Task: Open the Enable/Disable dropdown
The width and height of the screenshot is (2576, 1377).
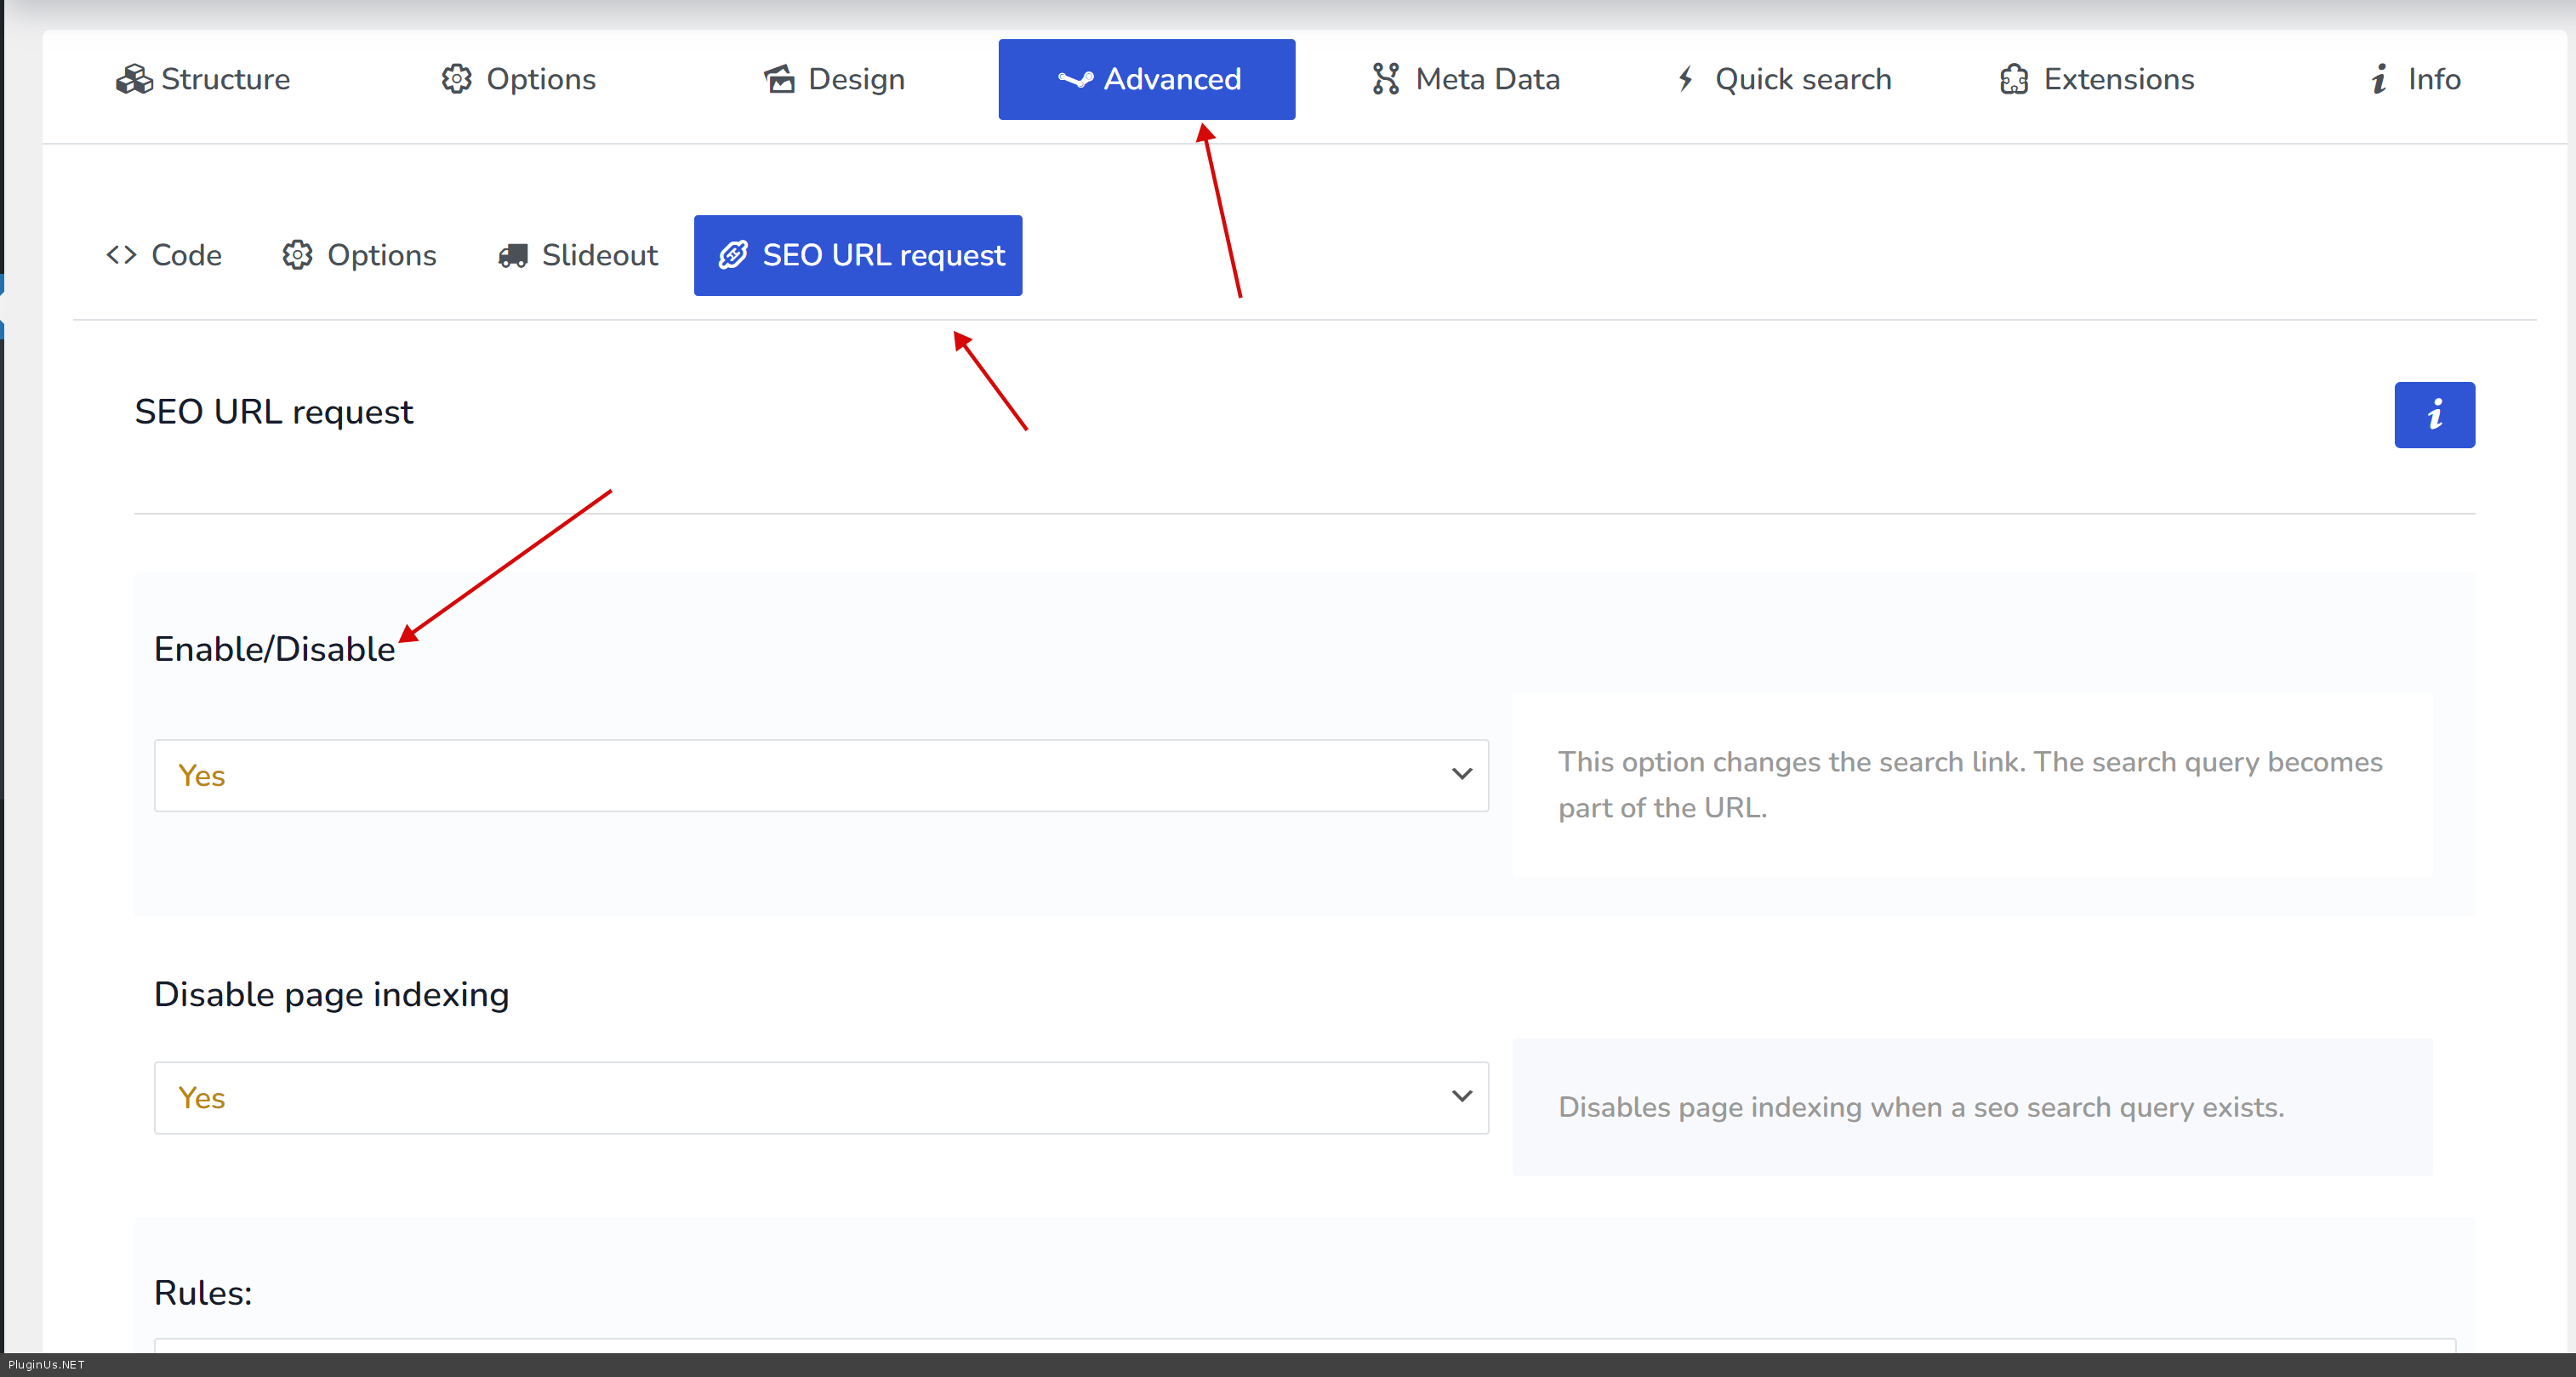Action: click(820, 775)
